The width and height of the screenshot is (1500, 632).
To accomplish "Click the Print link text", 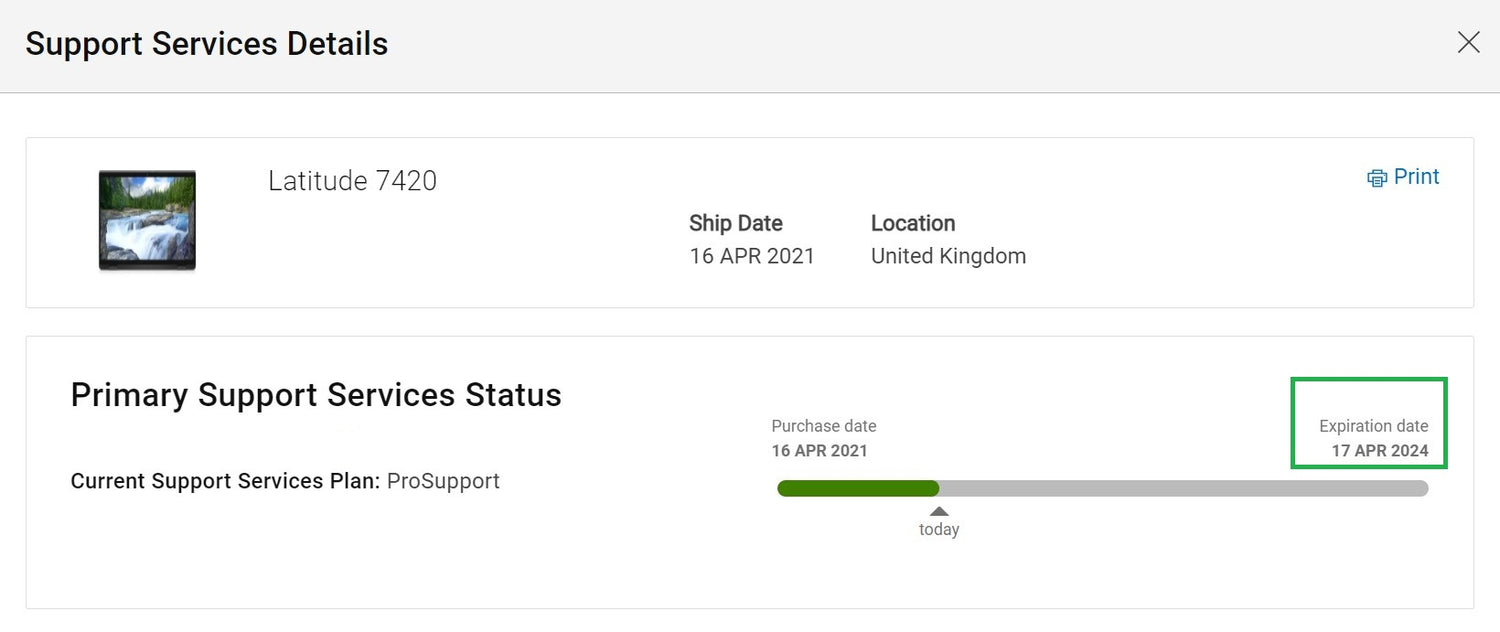I will (1416, 177).
